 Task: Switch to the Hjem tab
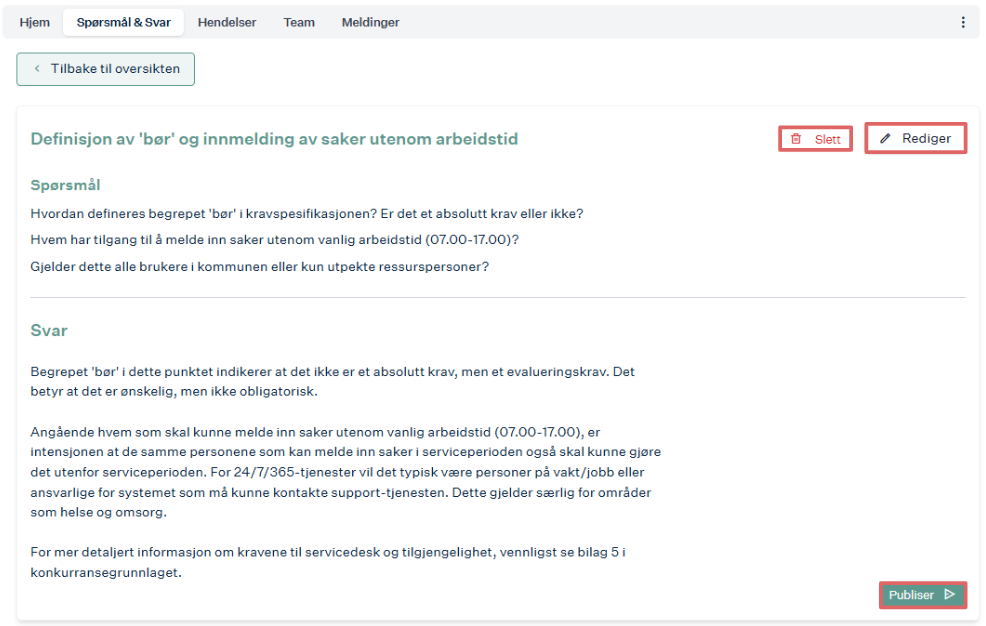tap(35, 23)
